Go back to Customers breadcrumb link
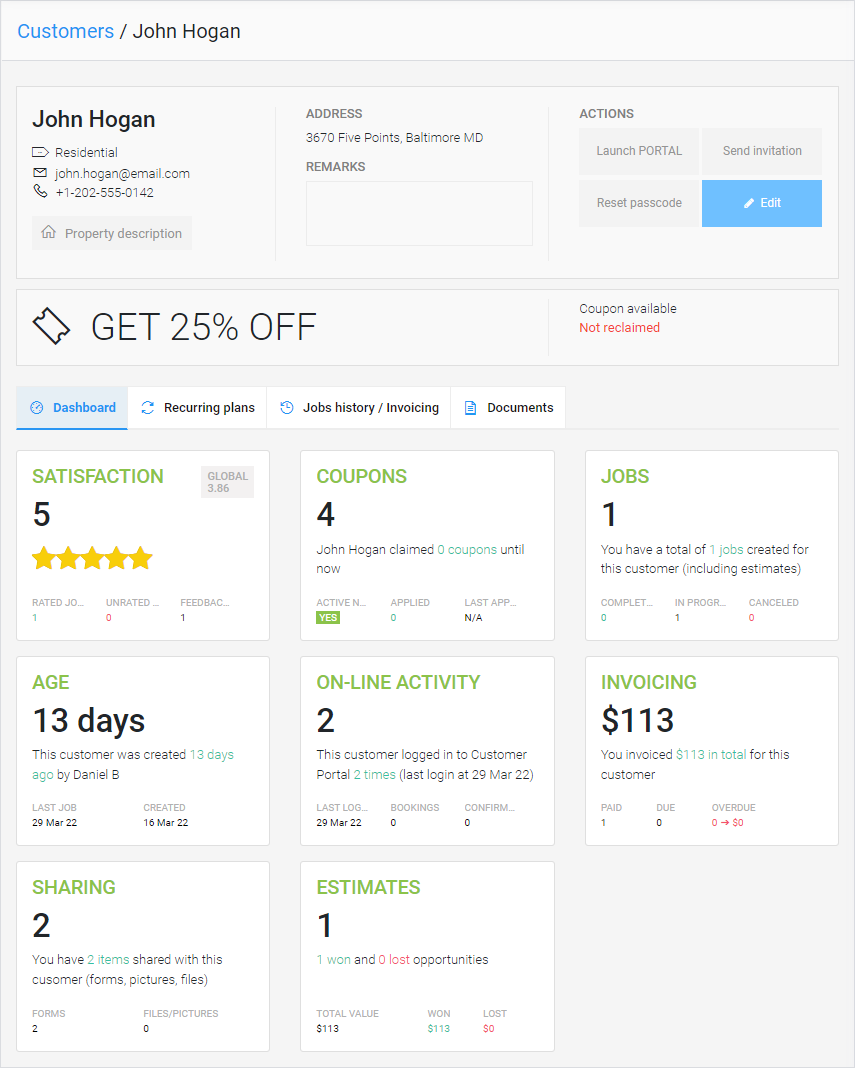855x1068 pixels. (66, 31)
